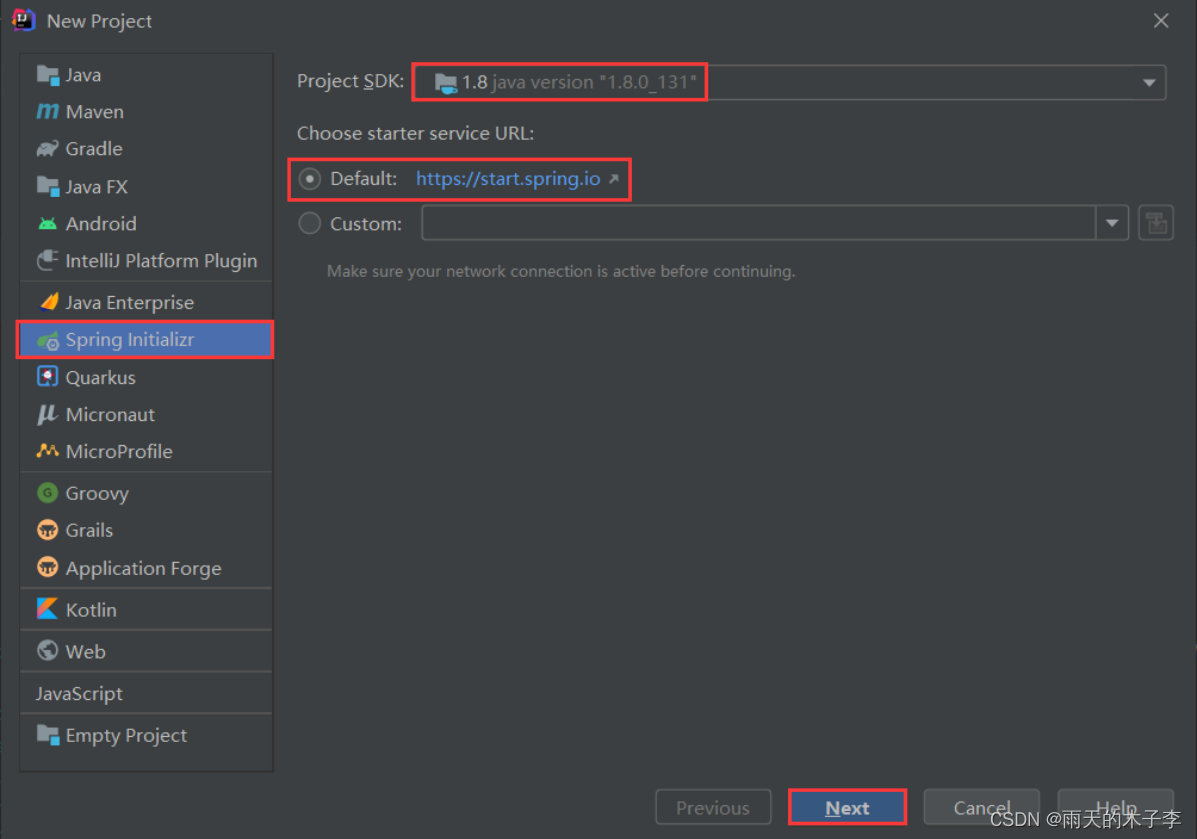Click the Spring Initializr leaf icon

48,340
